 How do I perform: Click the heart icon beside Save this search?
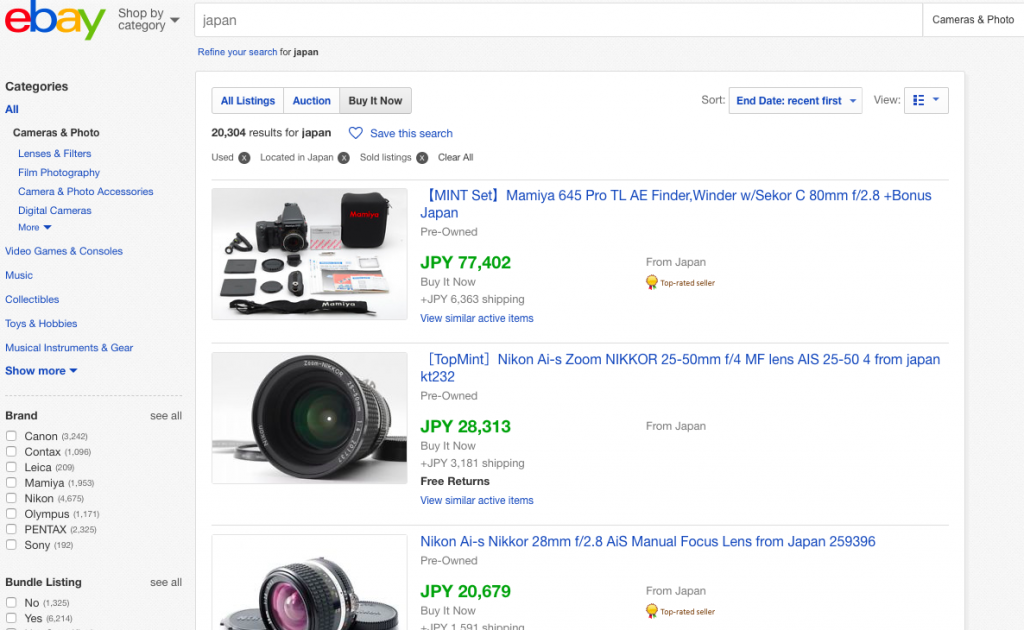(355, 133)
